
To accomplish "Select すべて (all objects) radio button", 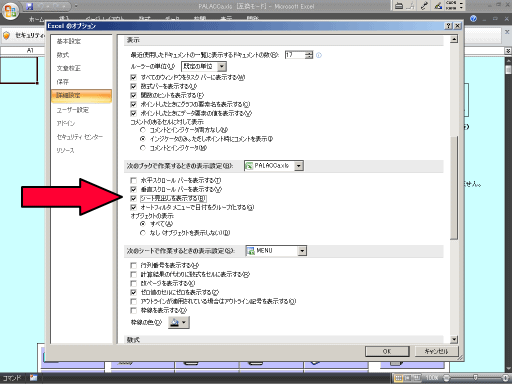I will coord(143,224).
